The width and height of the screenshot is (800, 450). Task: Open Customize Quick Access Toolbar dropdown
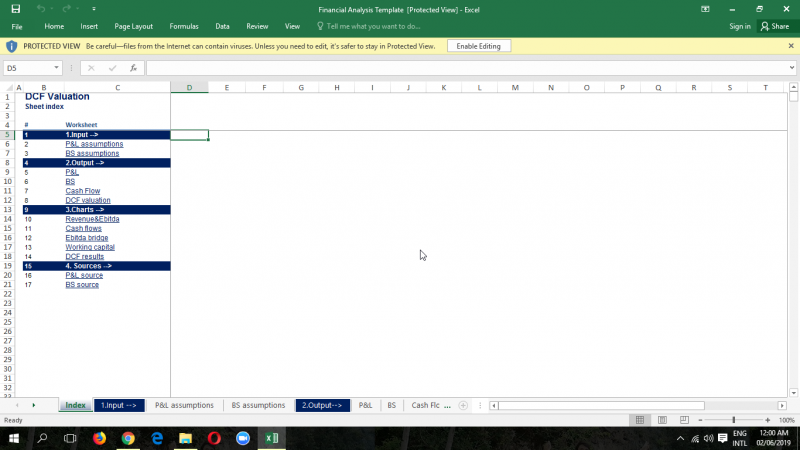[x=91, y=8]
